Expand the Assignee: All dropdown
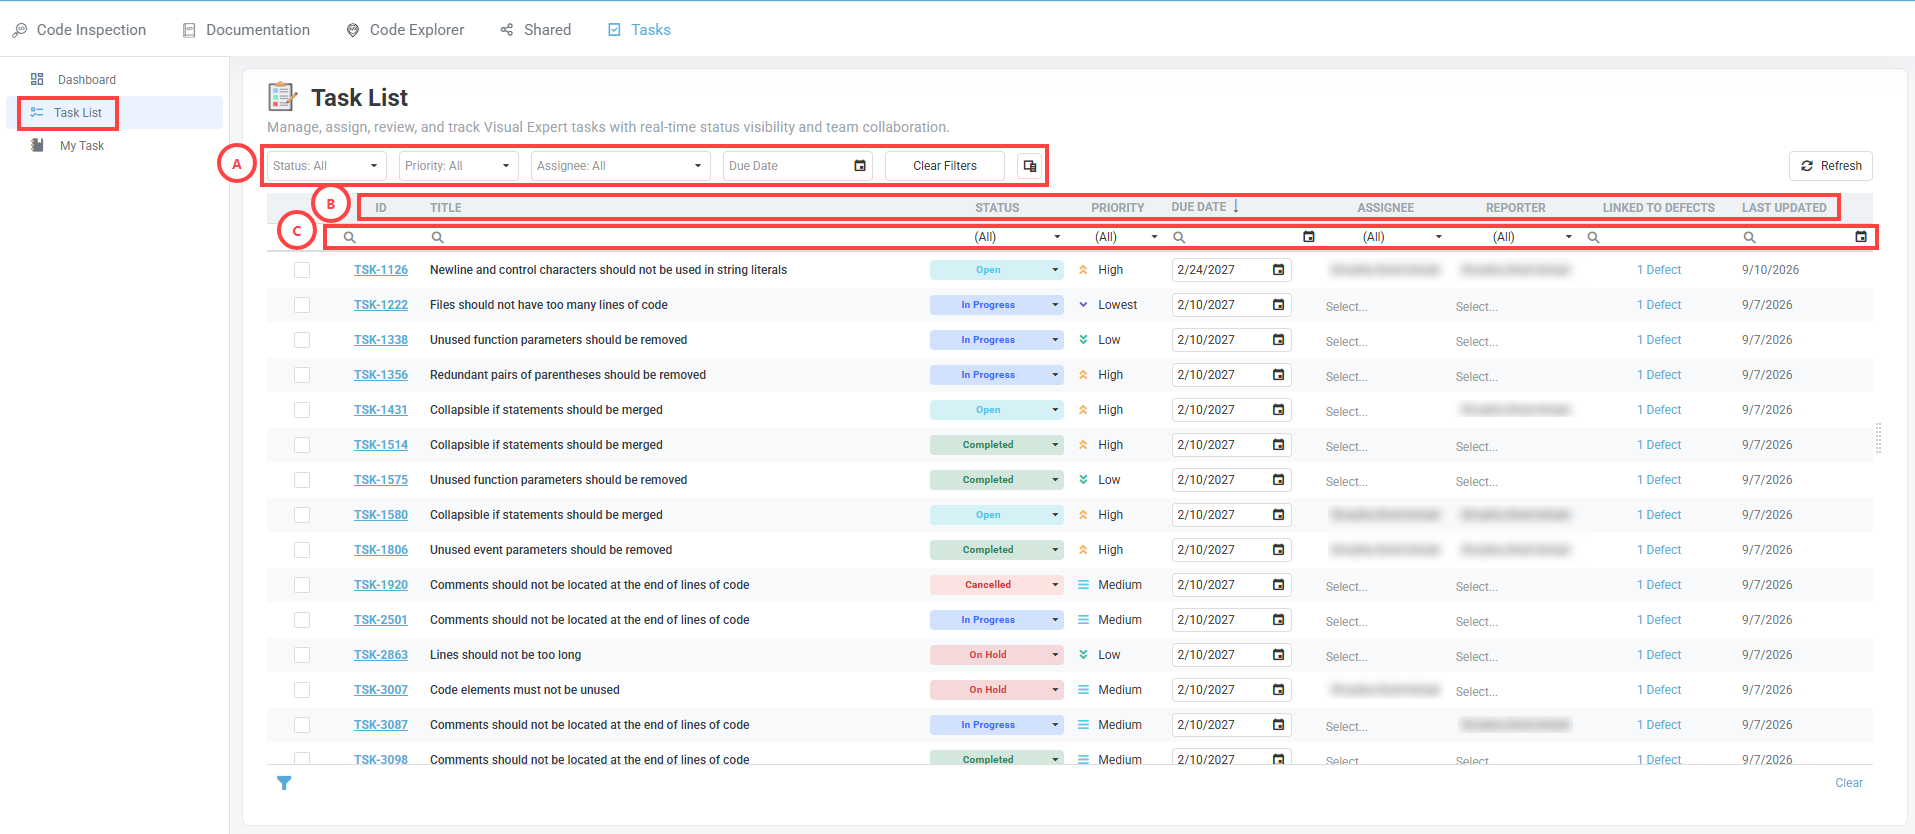This screenshot has height=834, width=1915. coord(620,166)
